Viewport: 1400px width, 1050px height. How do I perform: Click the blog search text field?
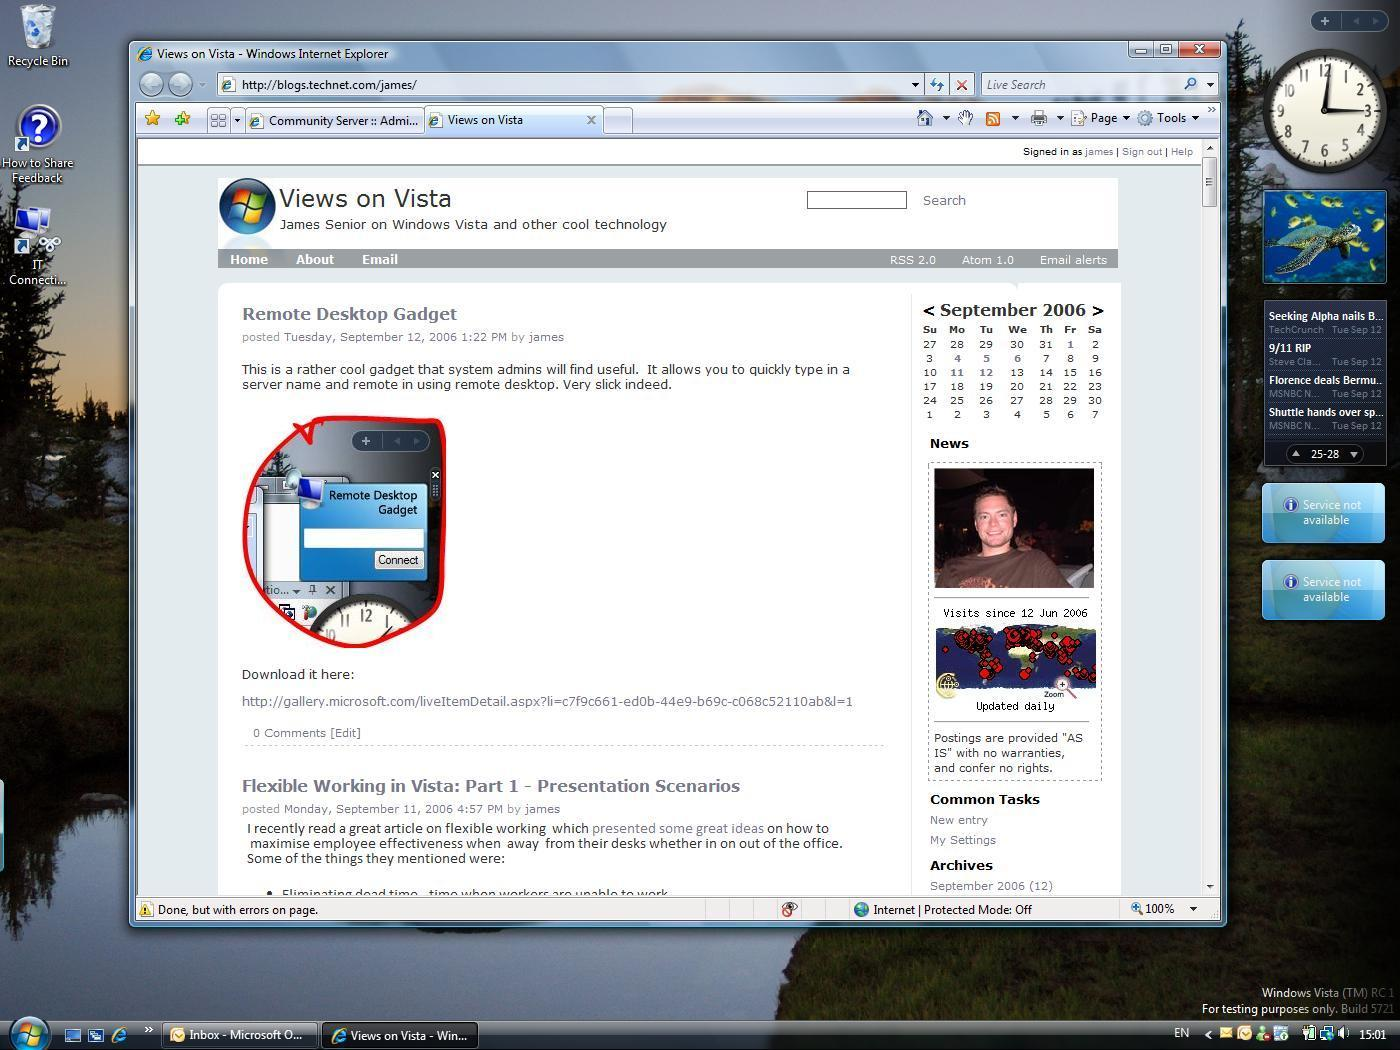tap(857, 200)
